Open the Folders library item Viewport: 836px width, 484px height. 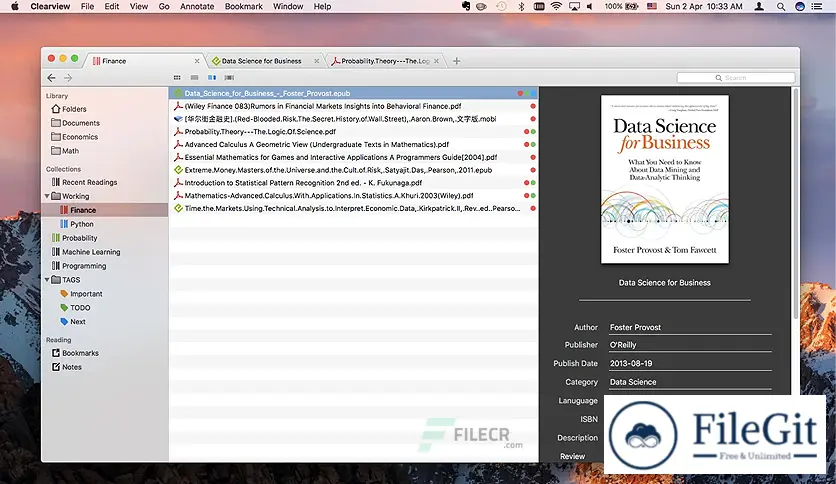pos(69,109)
